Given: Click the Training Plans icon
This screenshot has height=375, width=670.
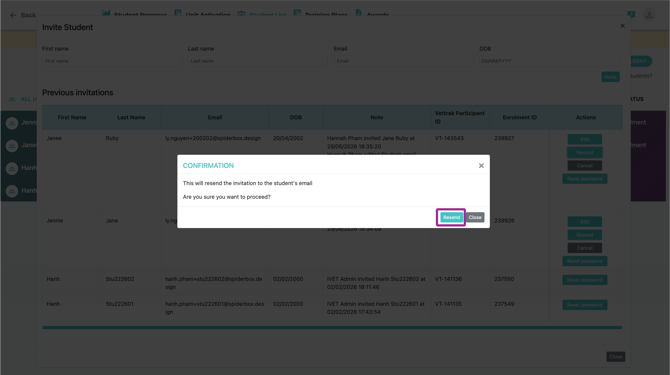Looking at the screenshot, I should point(297,13).
